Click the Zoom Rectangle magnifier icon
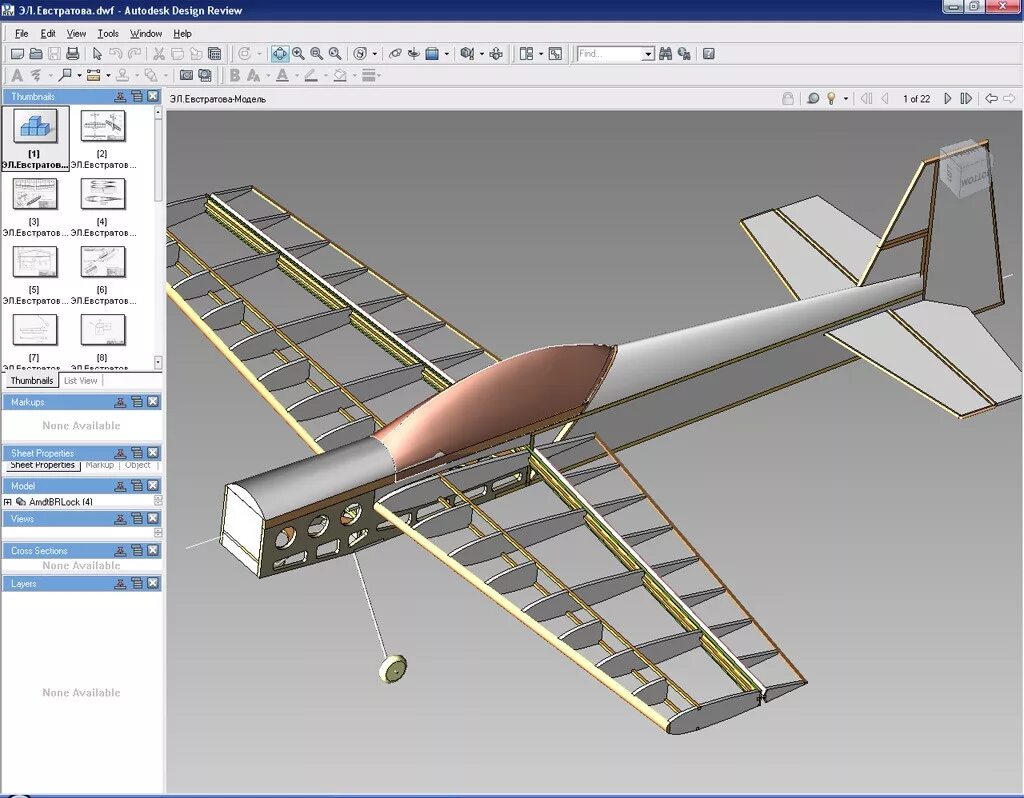1024x798 pixels. tap(317, 54)
